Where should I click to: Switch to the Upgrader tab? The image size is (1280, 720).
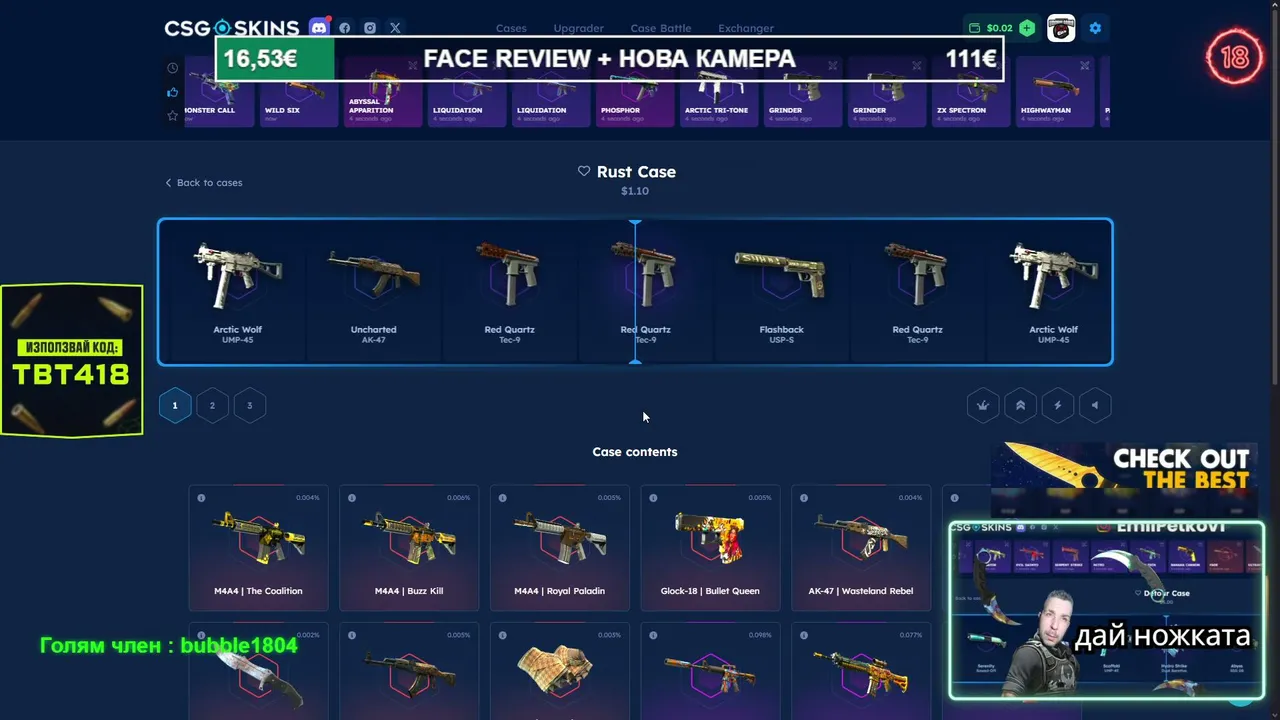(579, 28)
